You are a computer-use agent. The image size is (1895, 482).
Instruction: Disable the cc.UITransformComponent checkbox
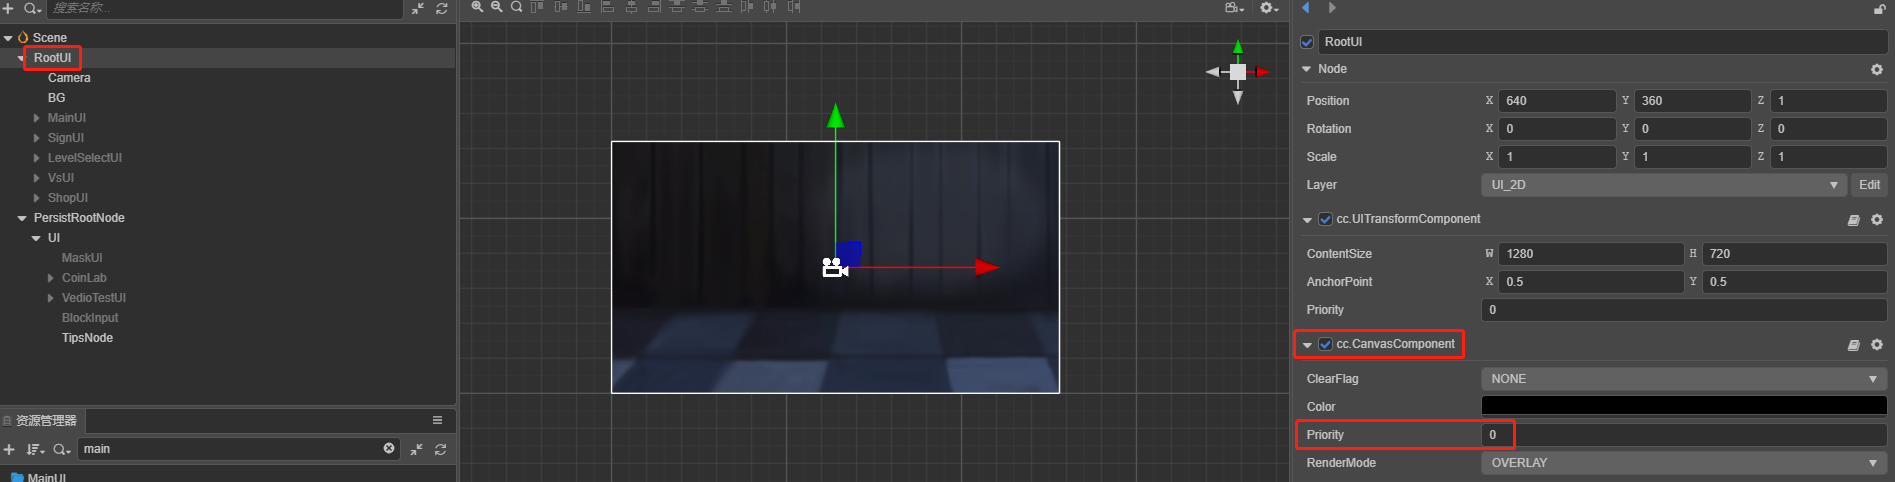click(1325, 219)
